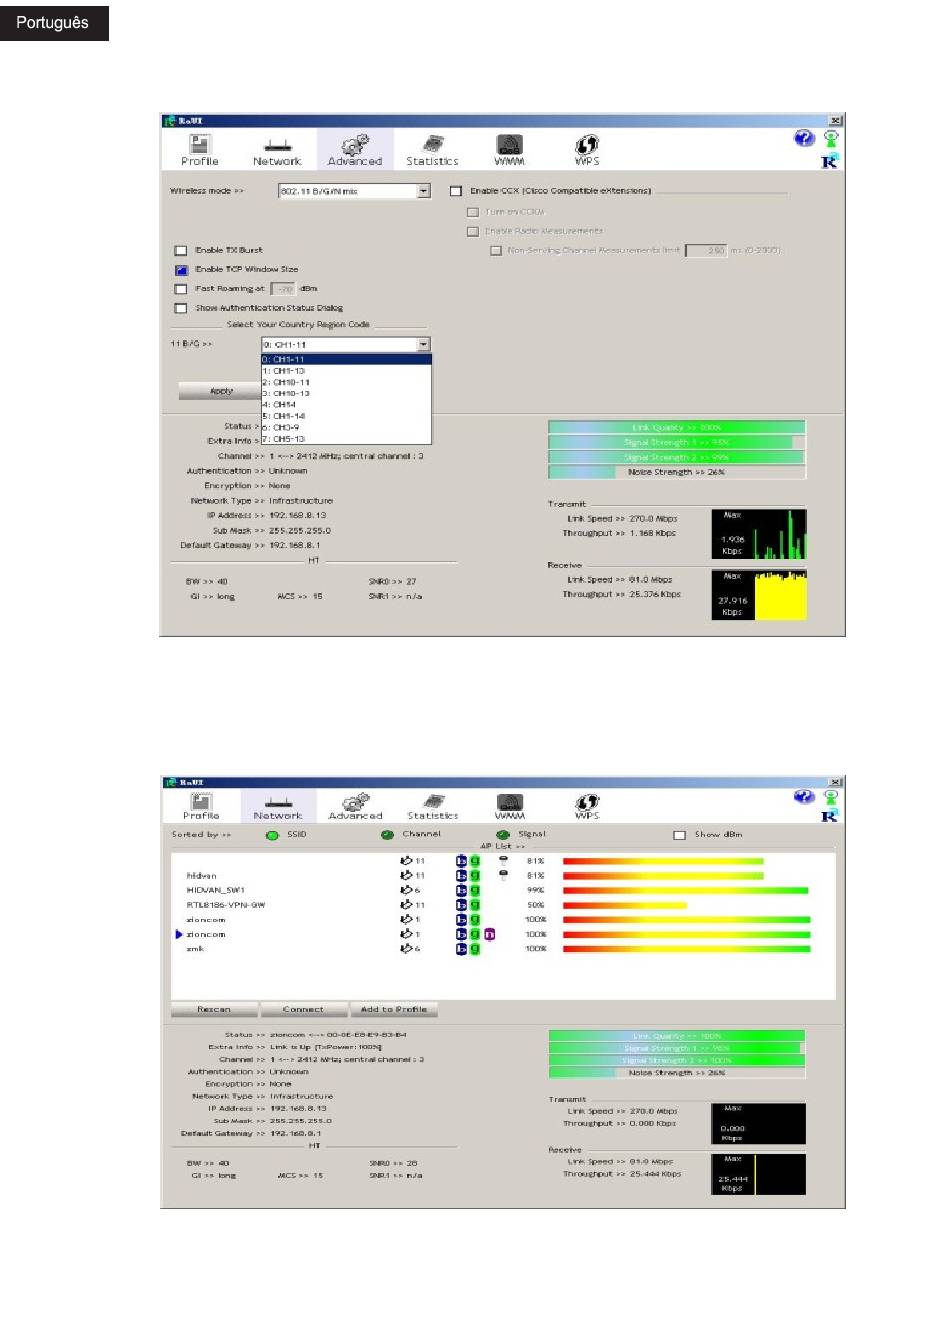Open Profile page in the Advanced settings window
The height and width of the screenshot is (1333, 950).
point(200,149)
